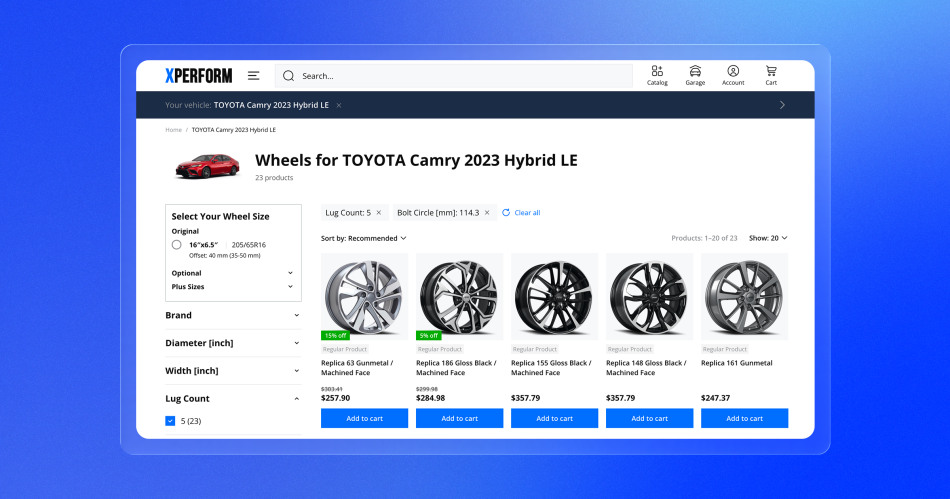Open the Catalog icon in header

[657, 72]
